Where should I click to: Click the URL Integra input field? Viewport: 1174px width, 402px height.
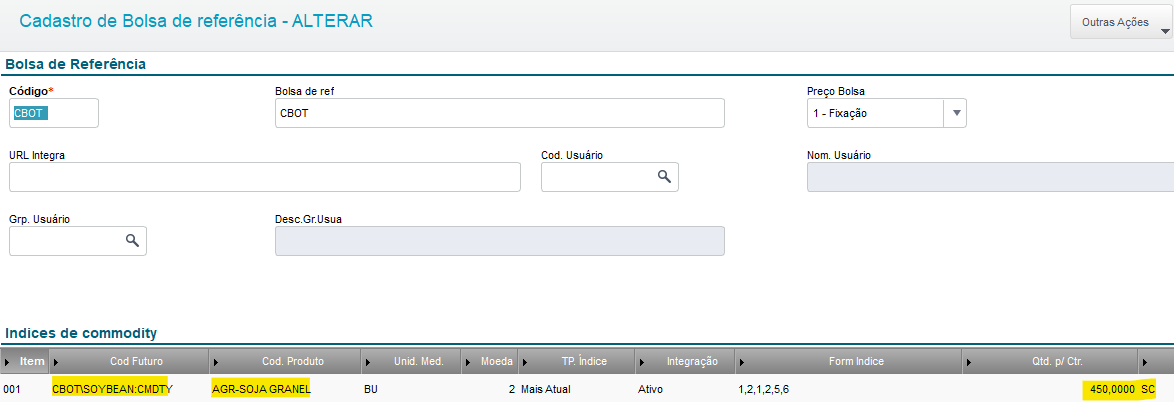click(x=264, y=177)
